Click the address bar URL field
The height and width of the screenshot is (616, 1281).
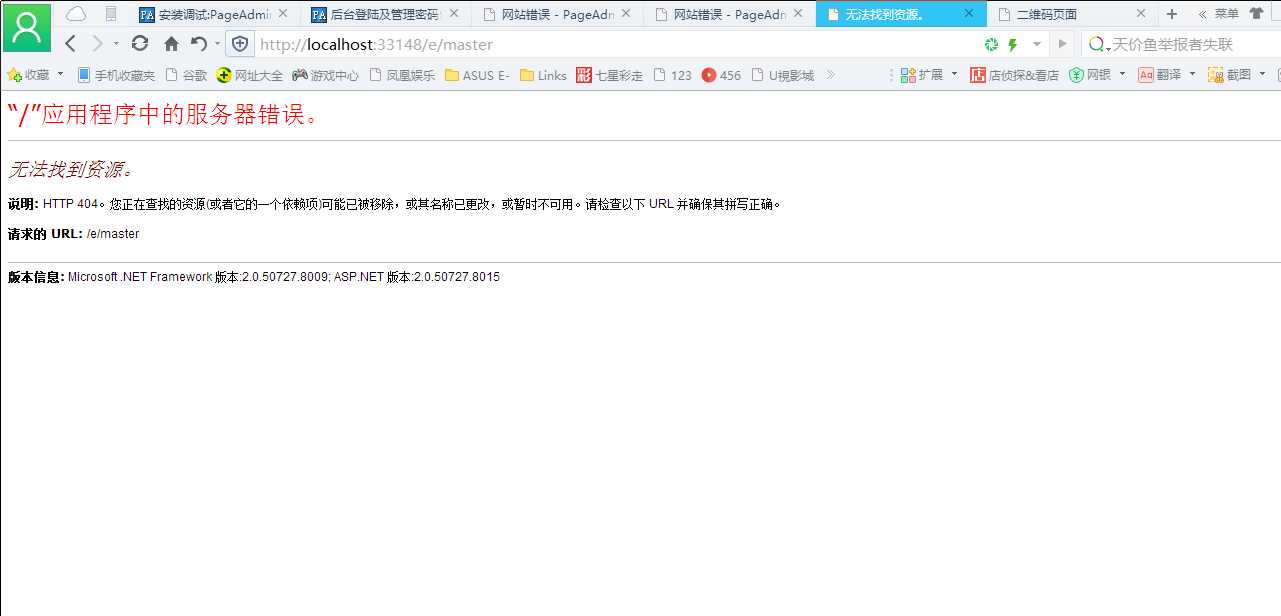600,44
